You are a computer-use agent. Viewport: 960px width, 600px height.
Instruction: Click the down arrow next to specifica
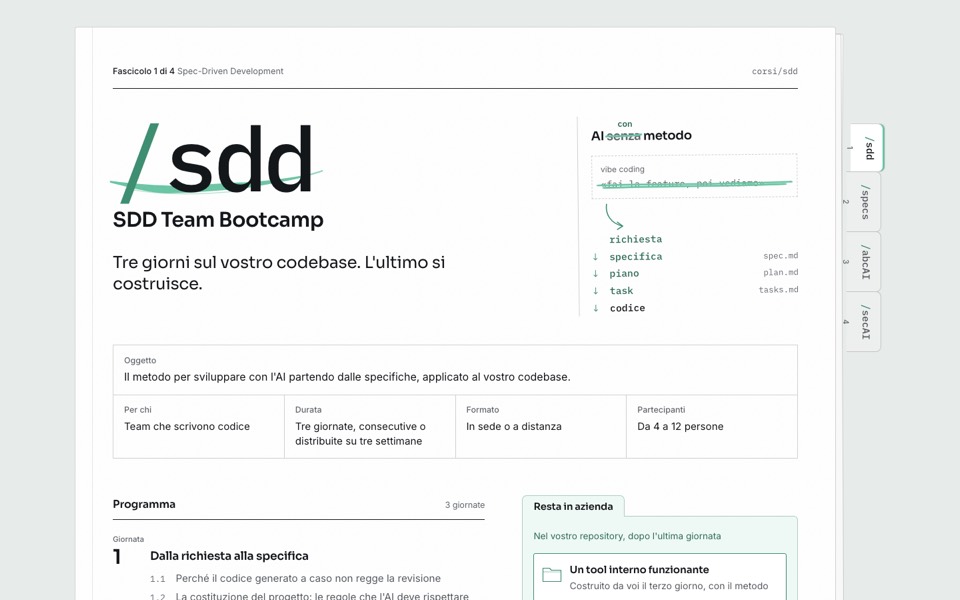click(x=595, y=257)
